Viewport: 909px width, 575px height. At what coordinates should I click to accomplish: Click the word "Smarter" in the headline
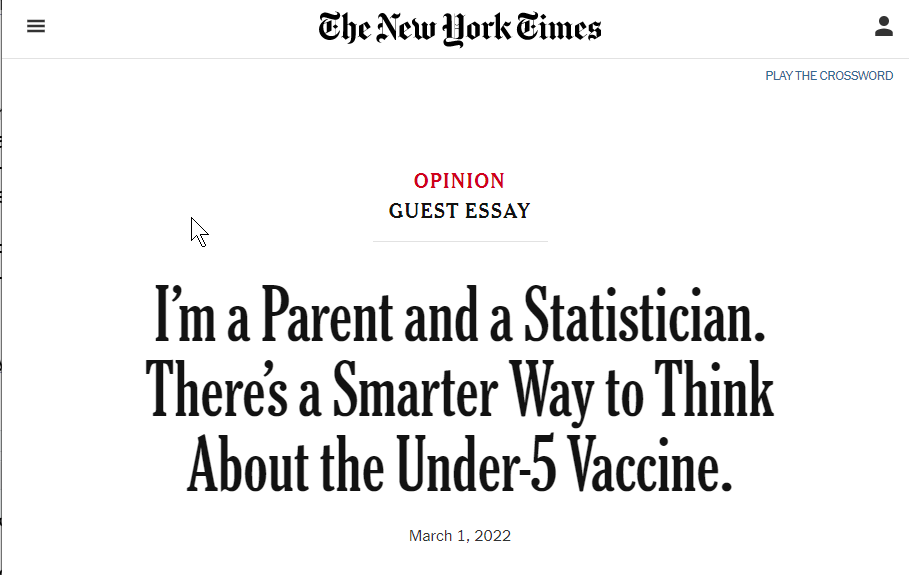pos(415,388)
